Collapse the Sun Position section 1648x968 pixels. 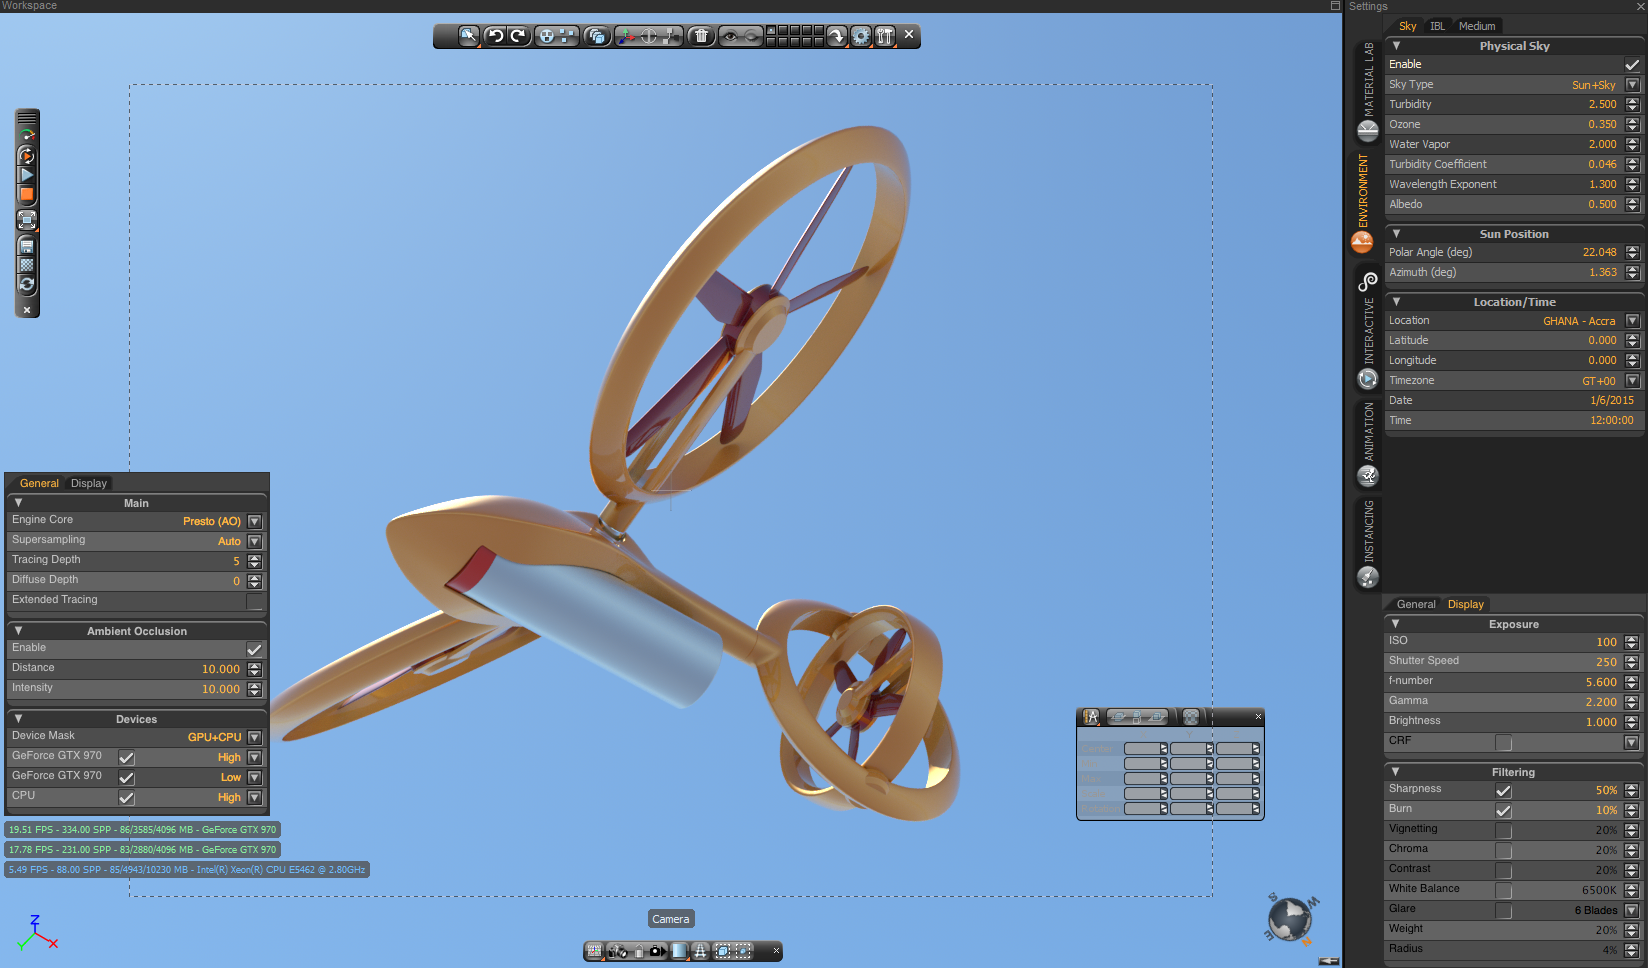pos(1396,234)
